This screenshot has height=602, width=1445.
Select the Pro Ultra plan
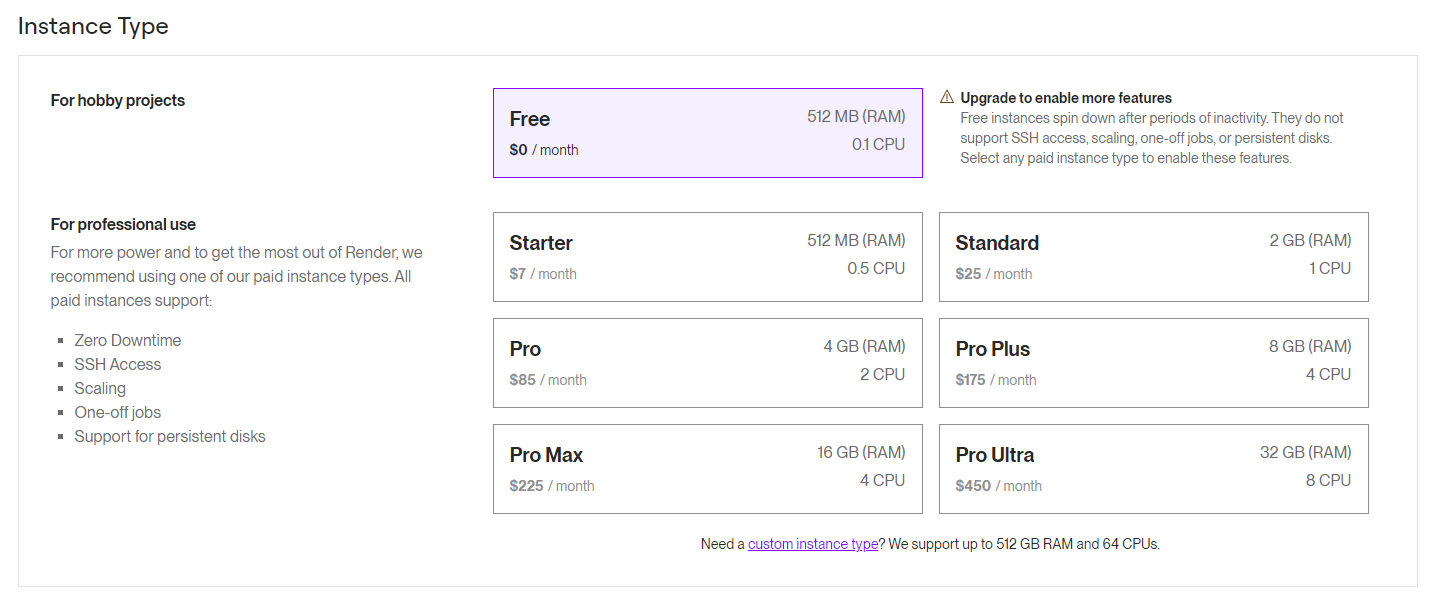point(1153,469)
